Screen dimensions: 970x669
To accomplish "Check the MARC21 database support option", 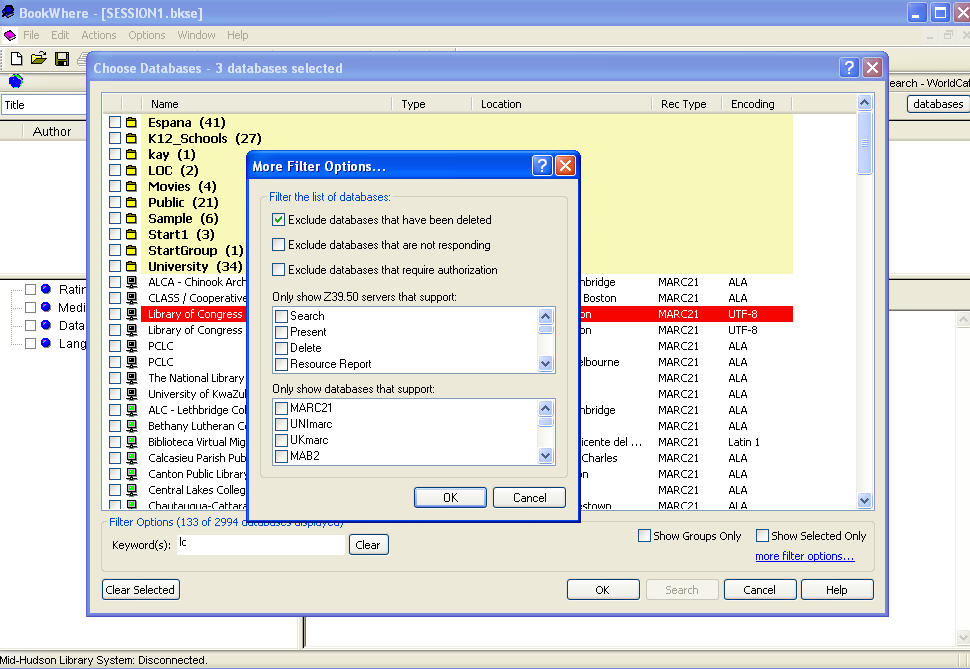I will tap(281, 408).
